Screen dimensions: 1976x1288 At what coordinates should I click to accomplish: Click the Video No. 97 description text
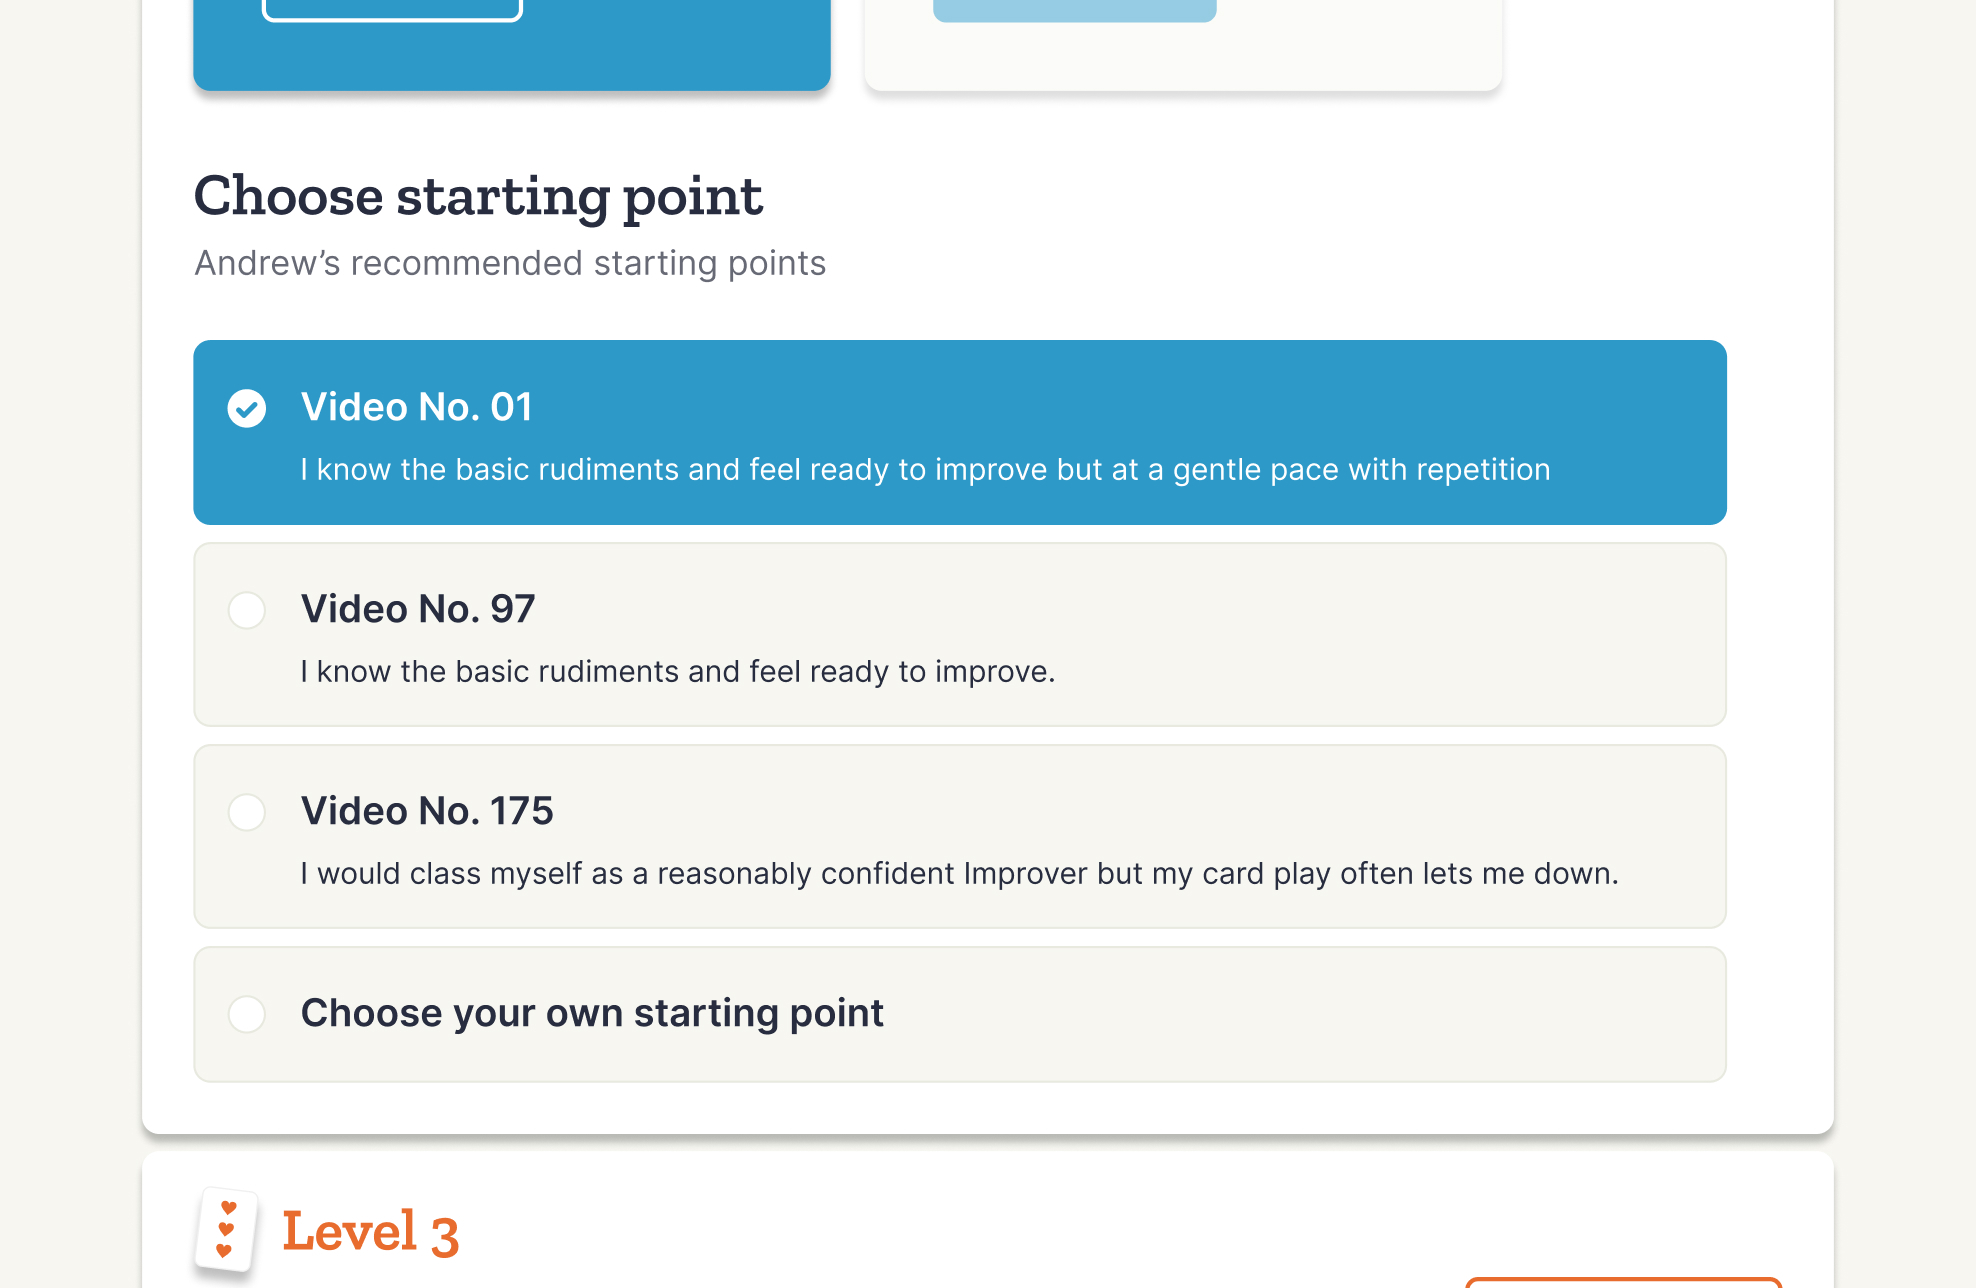(678, 671)
